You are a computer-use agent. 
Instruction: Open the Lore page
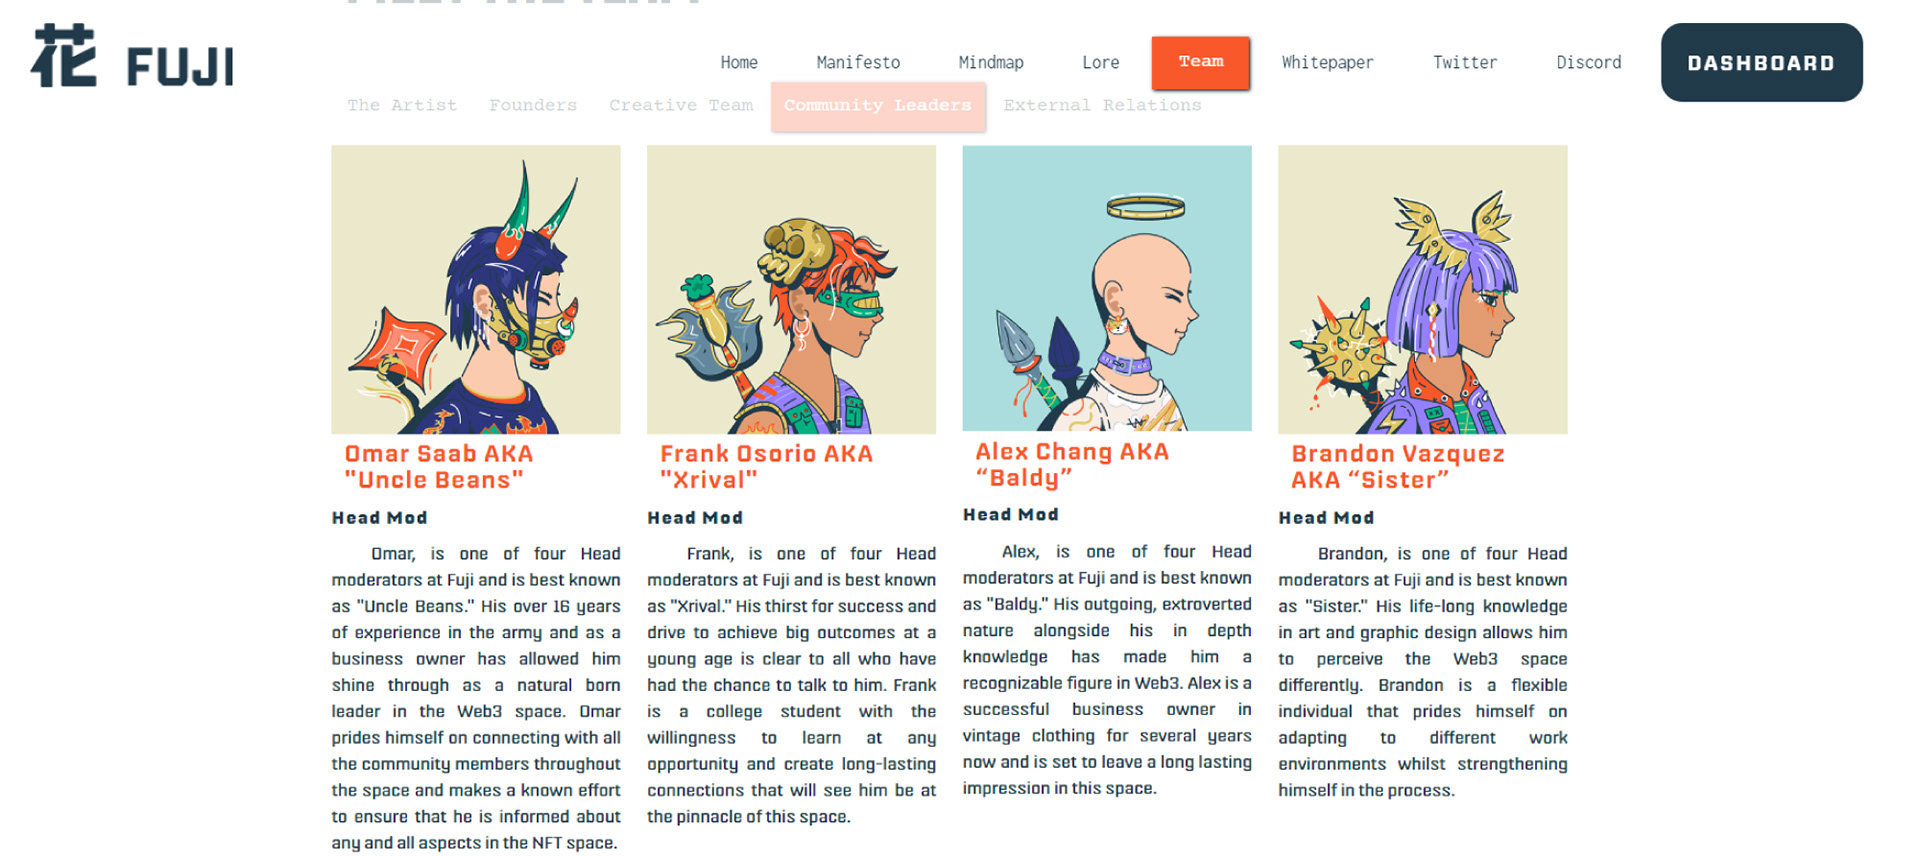(1100, 62)
